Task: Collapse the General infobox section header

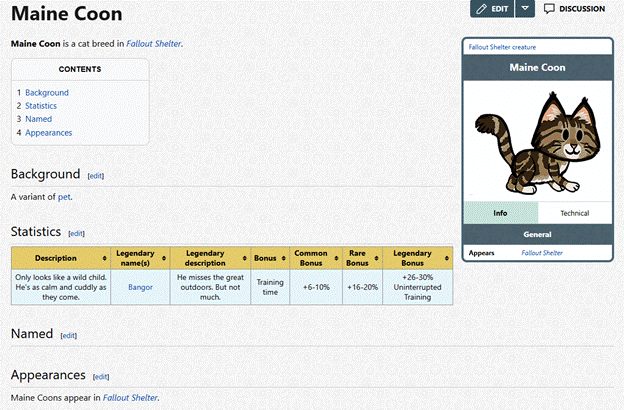Action: pyautogui.click(x=538, y=234)
